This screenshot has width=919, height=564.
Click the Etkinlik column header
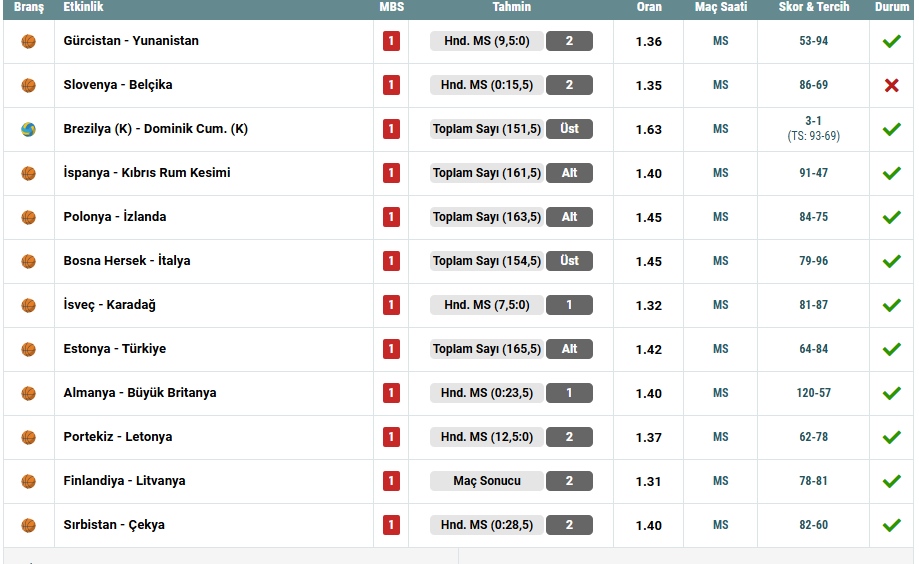[83, 7]
